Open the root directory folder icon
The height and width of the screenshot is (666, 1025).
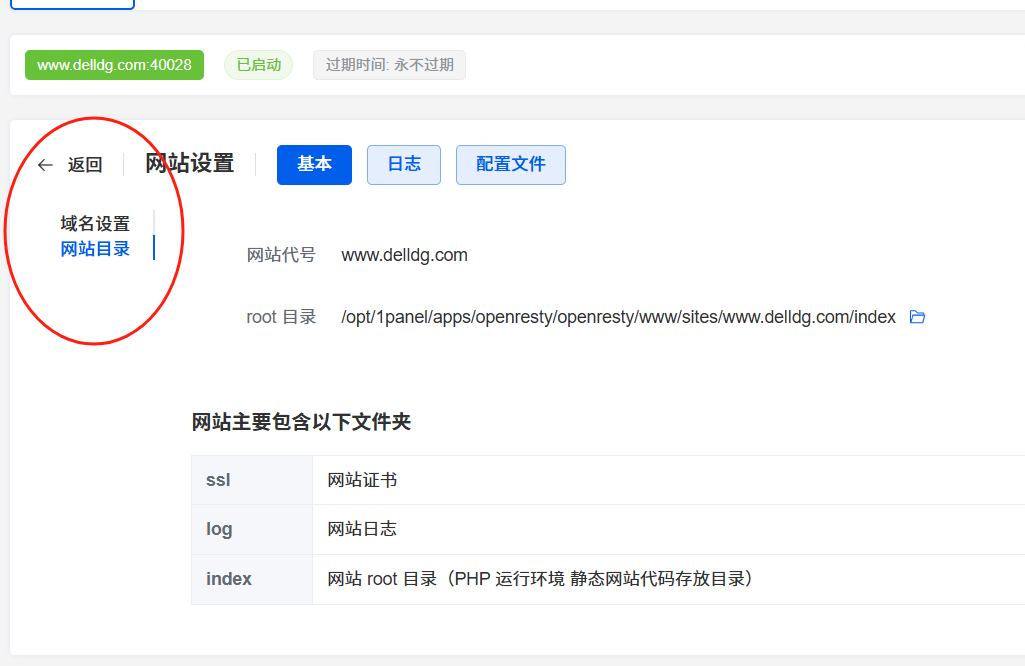(917, 317)
